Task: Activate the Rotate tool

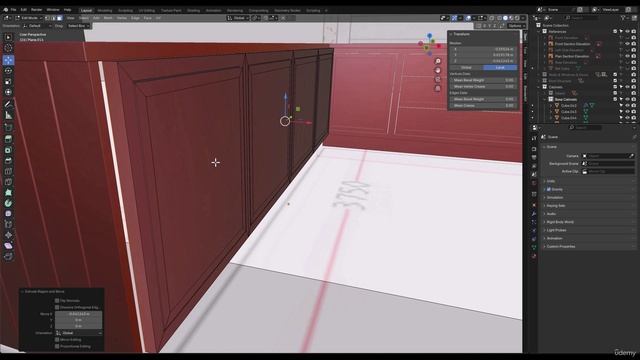Action: [8, 71]
